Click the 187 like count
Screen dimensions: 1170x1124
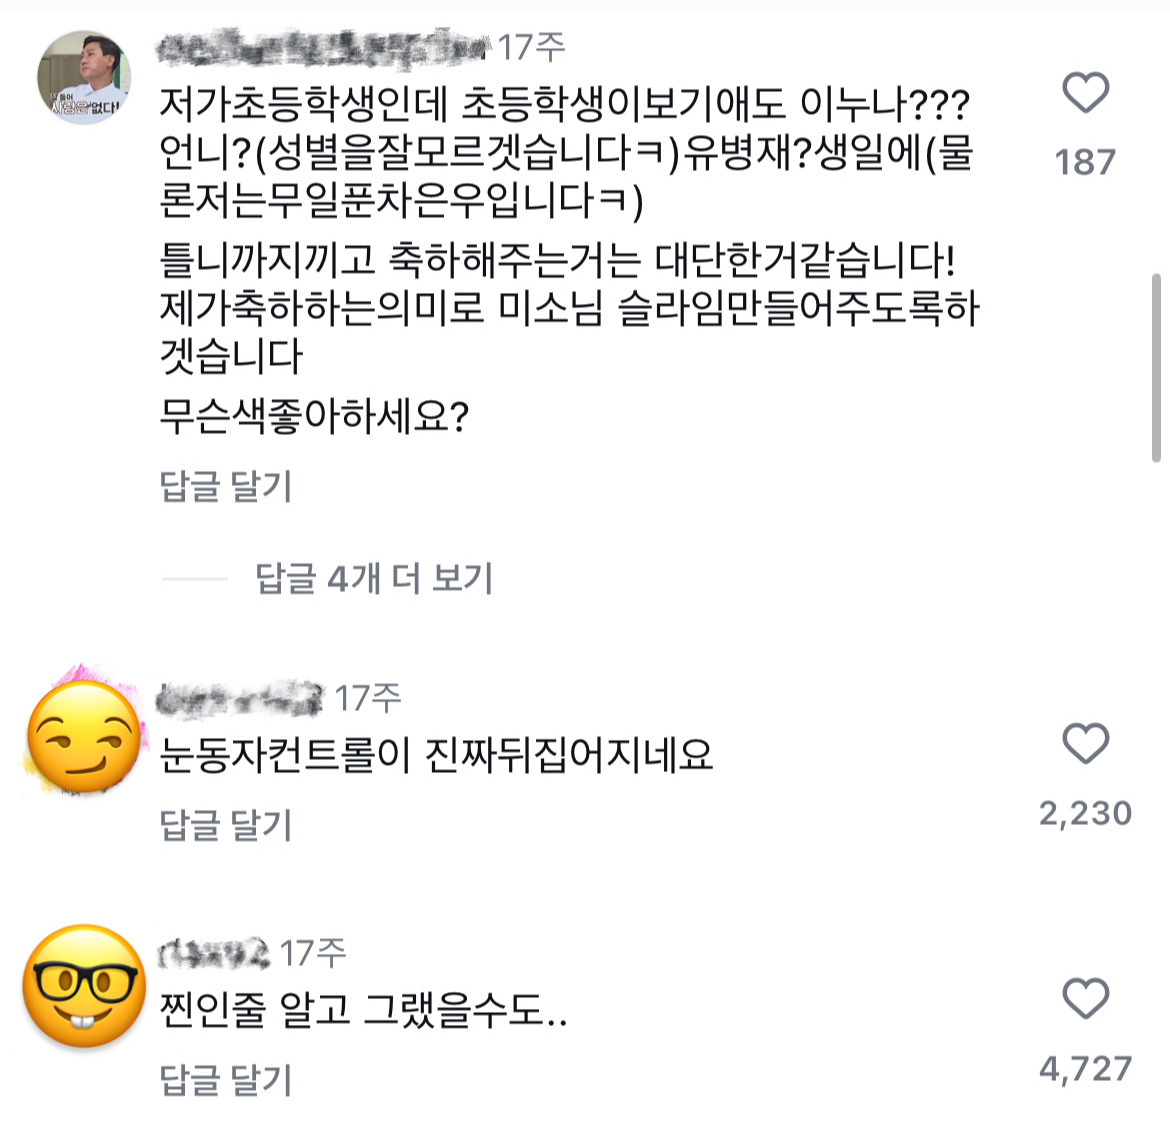point(1085,162)
